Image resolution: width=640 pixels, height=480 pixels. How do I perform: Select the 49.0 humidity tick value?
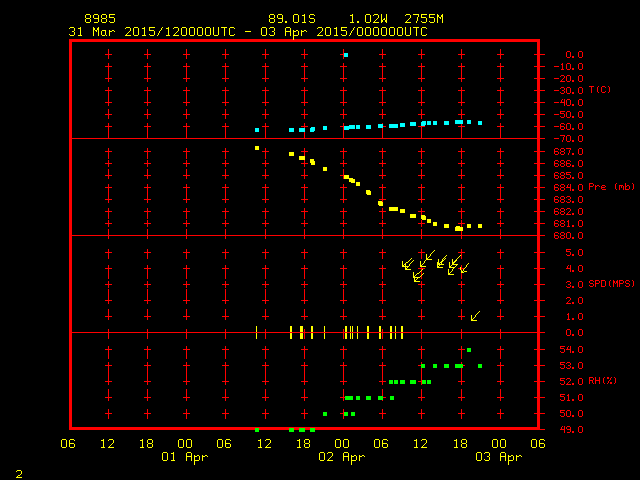coord(571,430)
